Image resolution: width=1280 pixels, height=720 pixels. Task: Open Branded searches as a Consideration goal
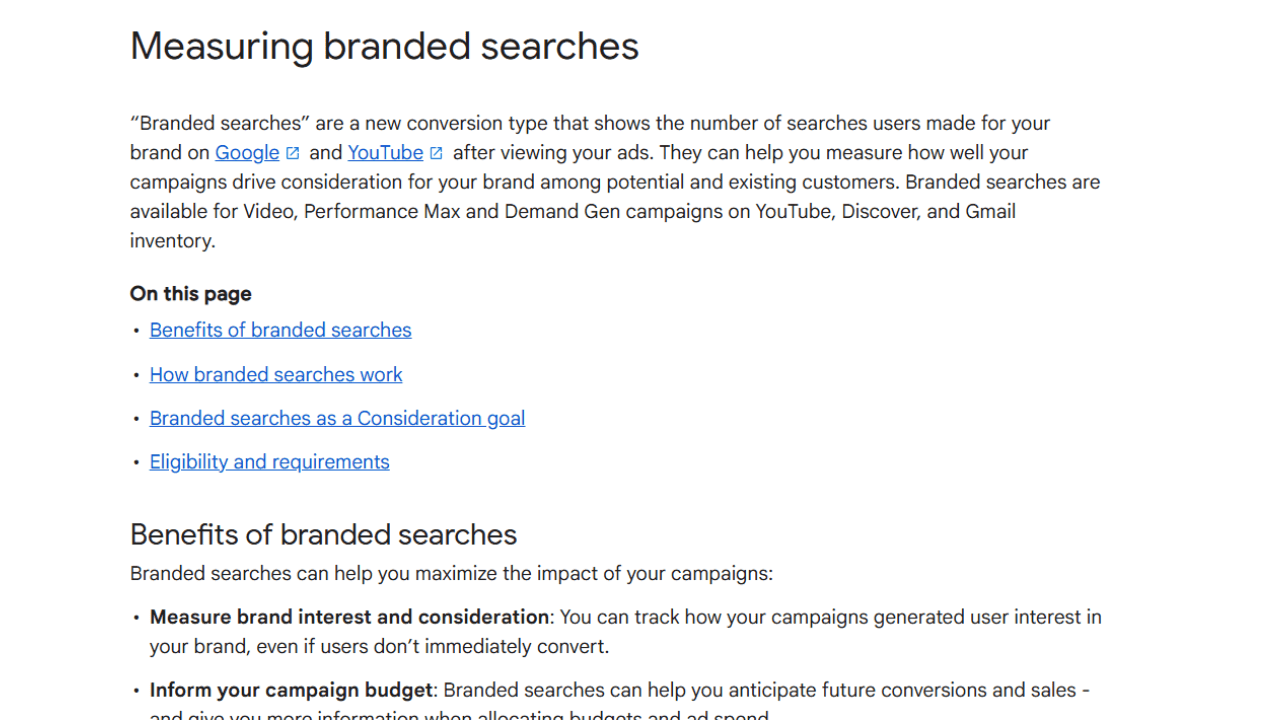tap(337, 418)
